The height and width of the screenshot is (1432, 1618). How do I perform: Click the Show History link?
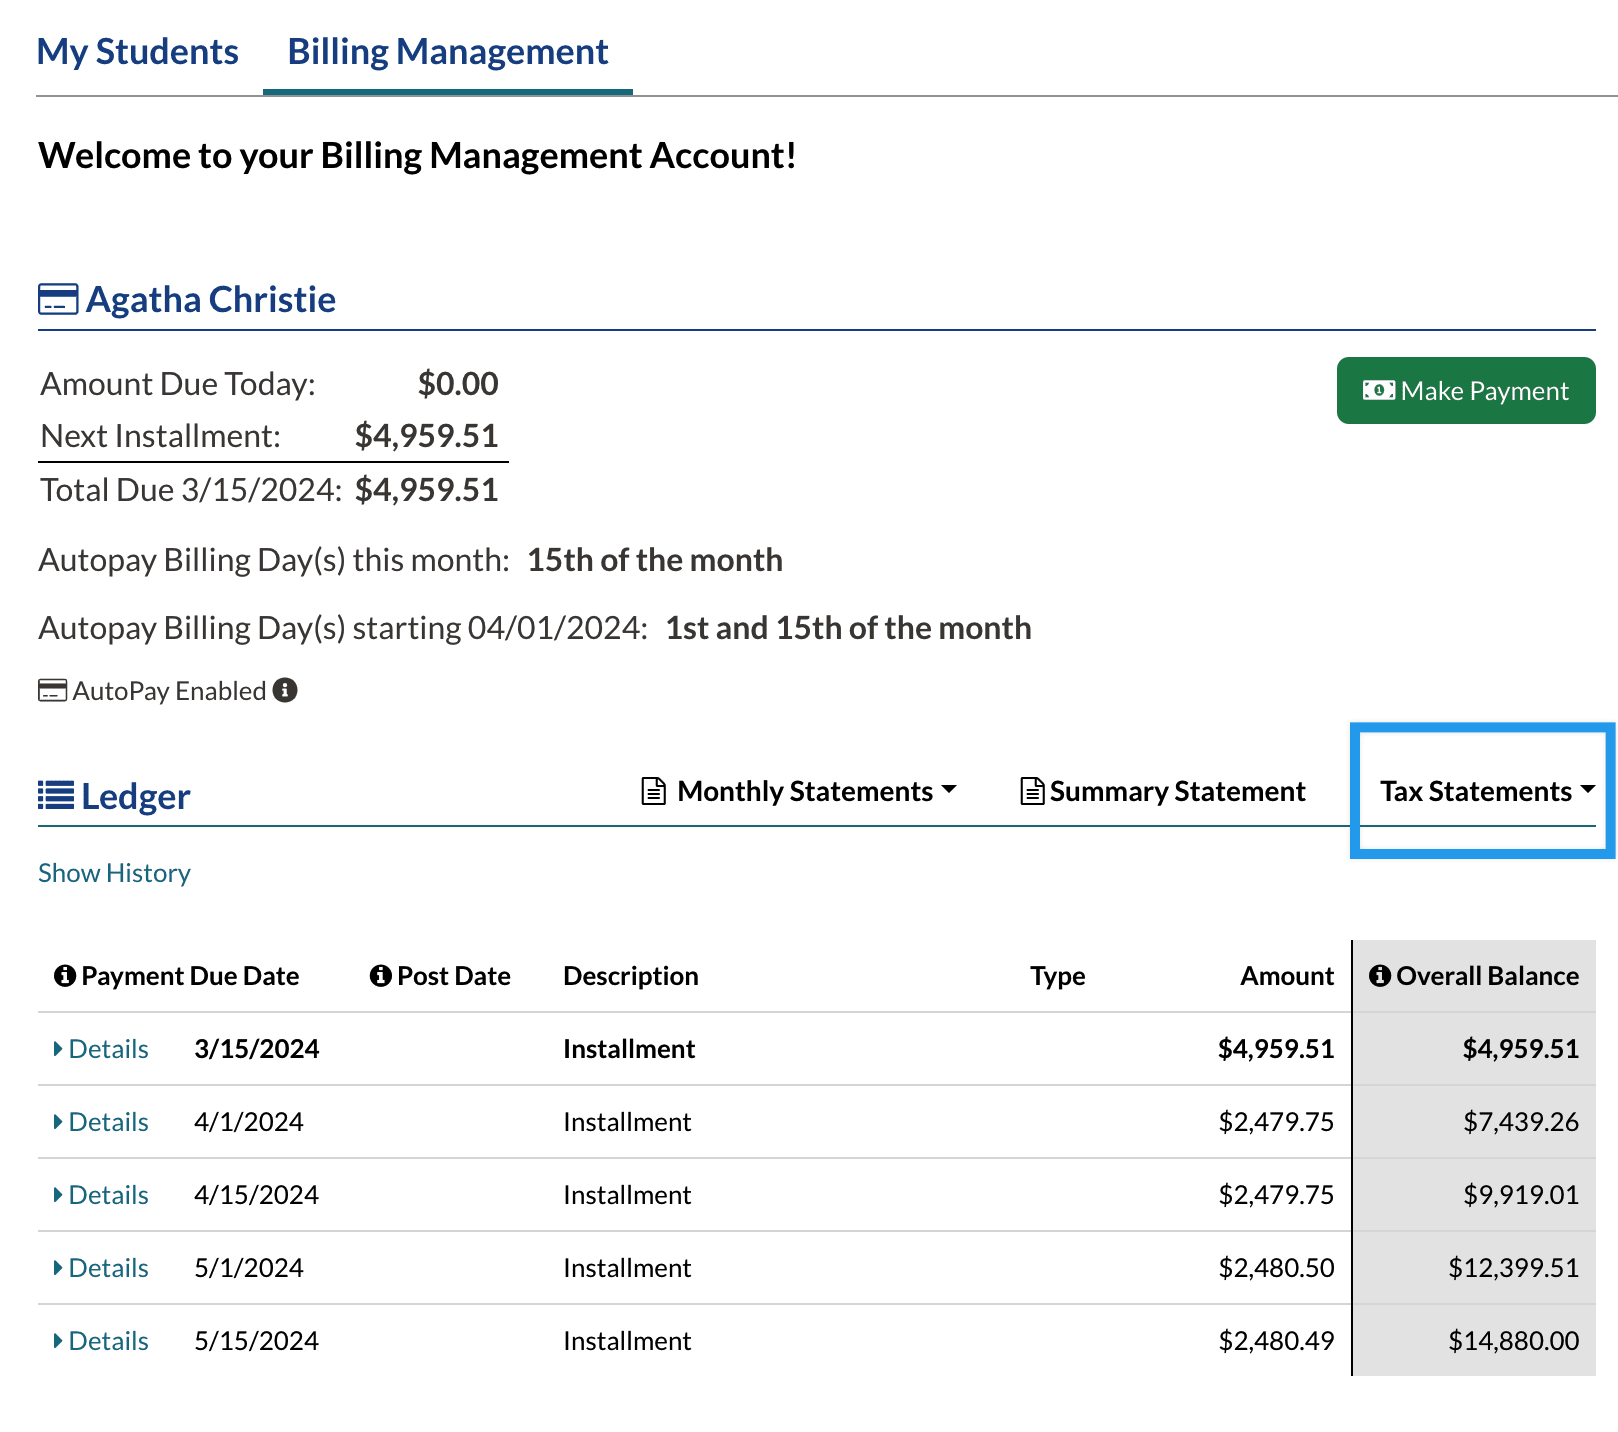tap(114, 873)
